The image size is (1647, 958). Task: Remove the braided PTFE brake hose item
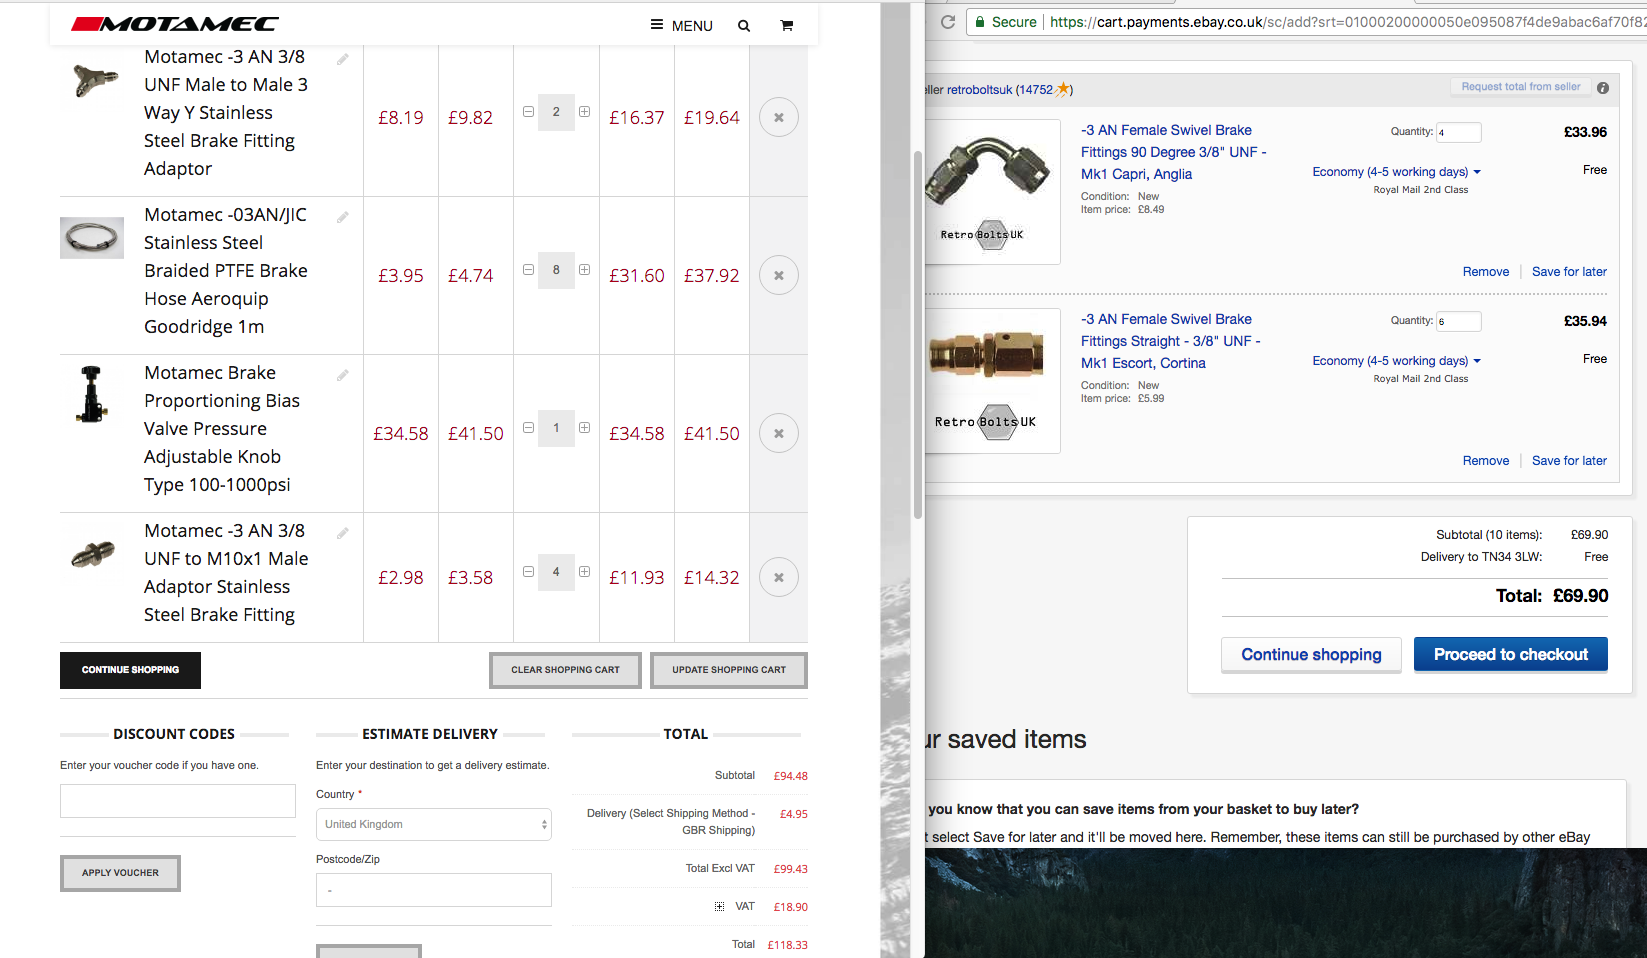[778, 275]
